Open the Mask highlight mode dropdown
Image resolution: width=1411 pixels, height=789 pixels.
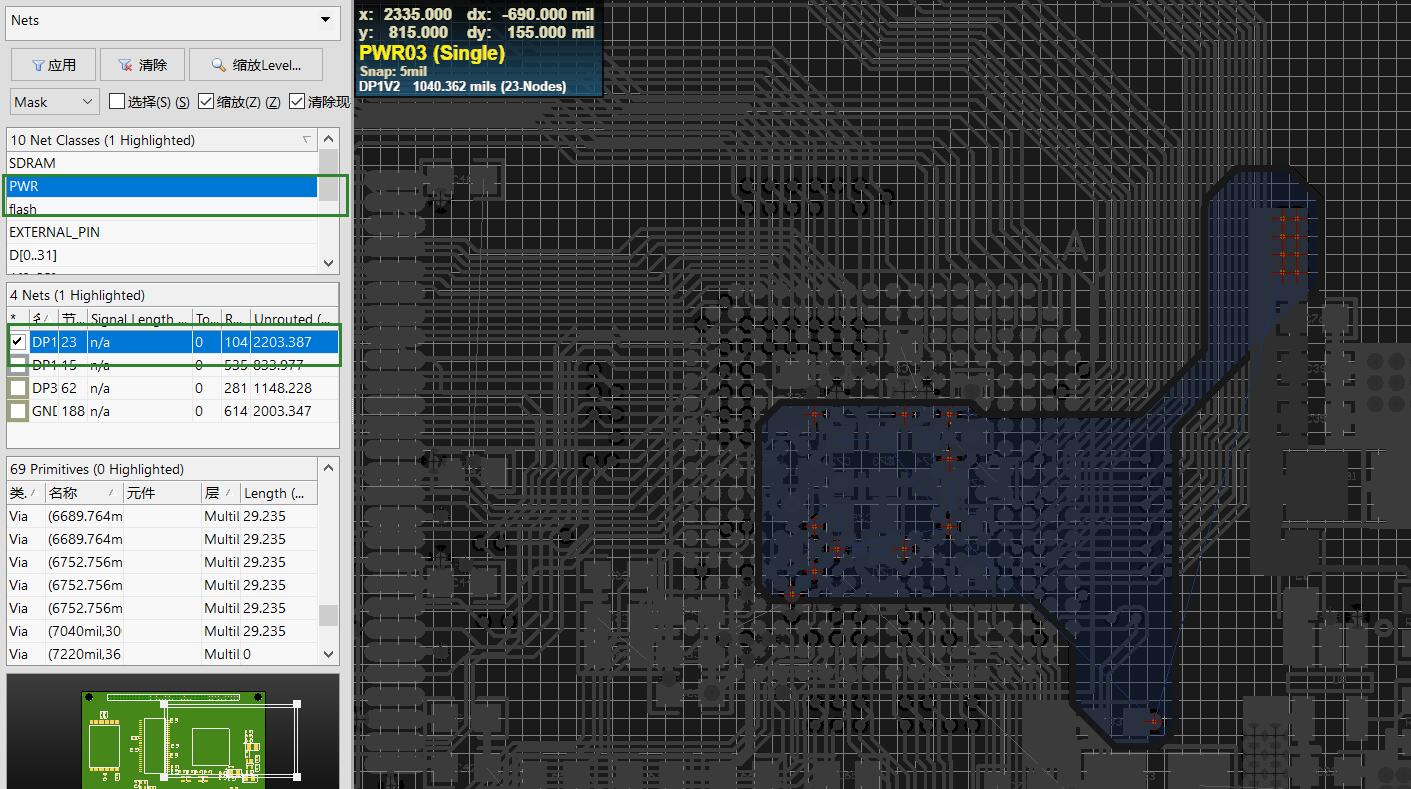[54, 102]
